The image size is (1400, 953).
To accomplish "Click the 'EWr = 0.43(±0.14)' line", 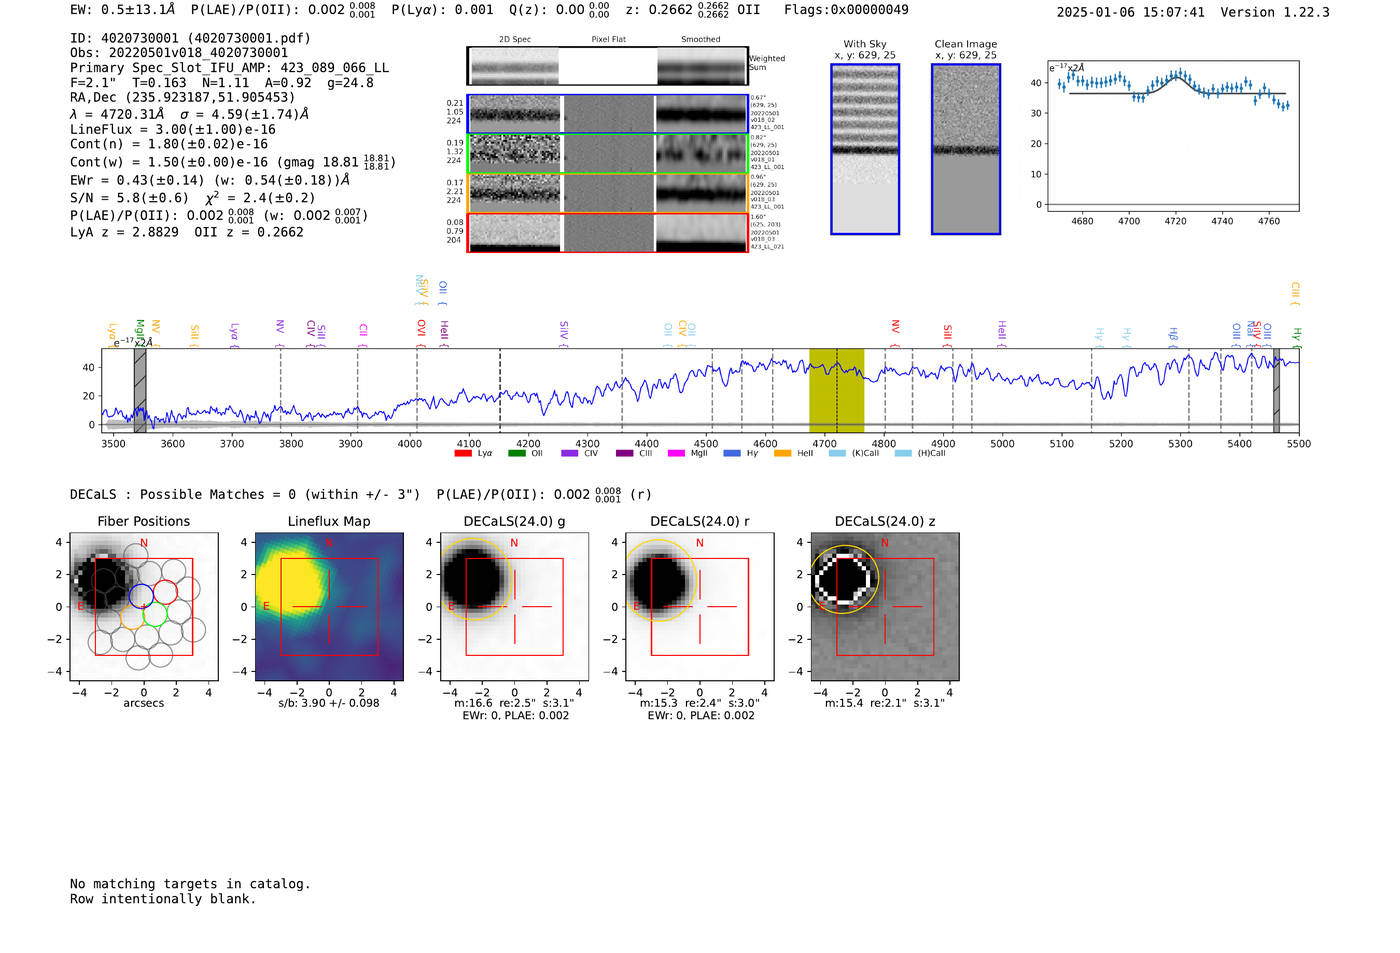I will pos(137,180).
